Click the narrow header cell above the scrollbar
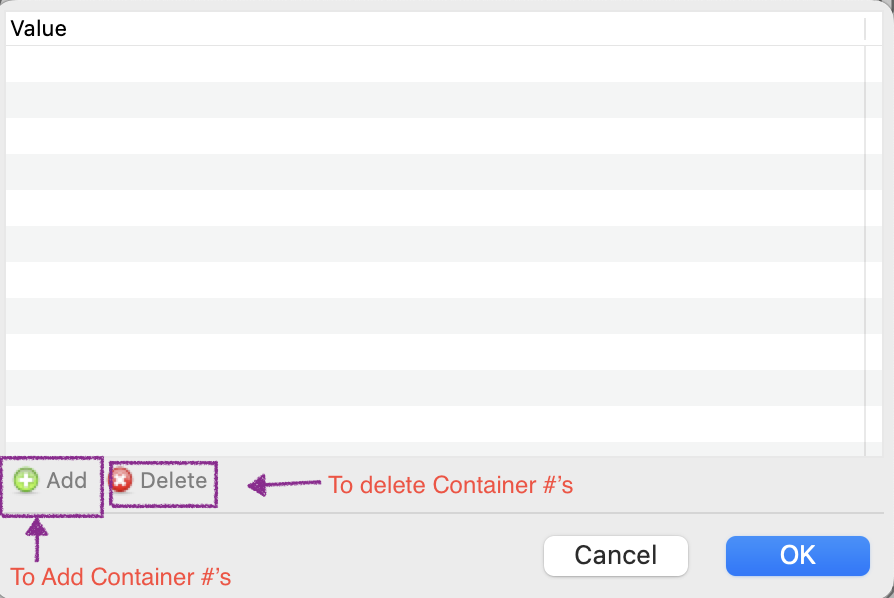 tap(873, 29)
